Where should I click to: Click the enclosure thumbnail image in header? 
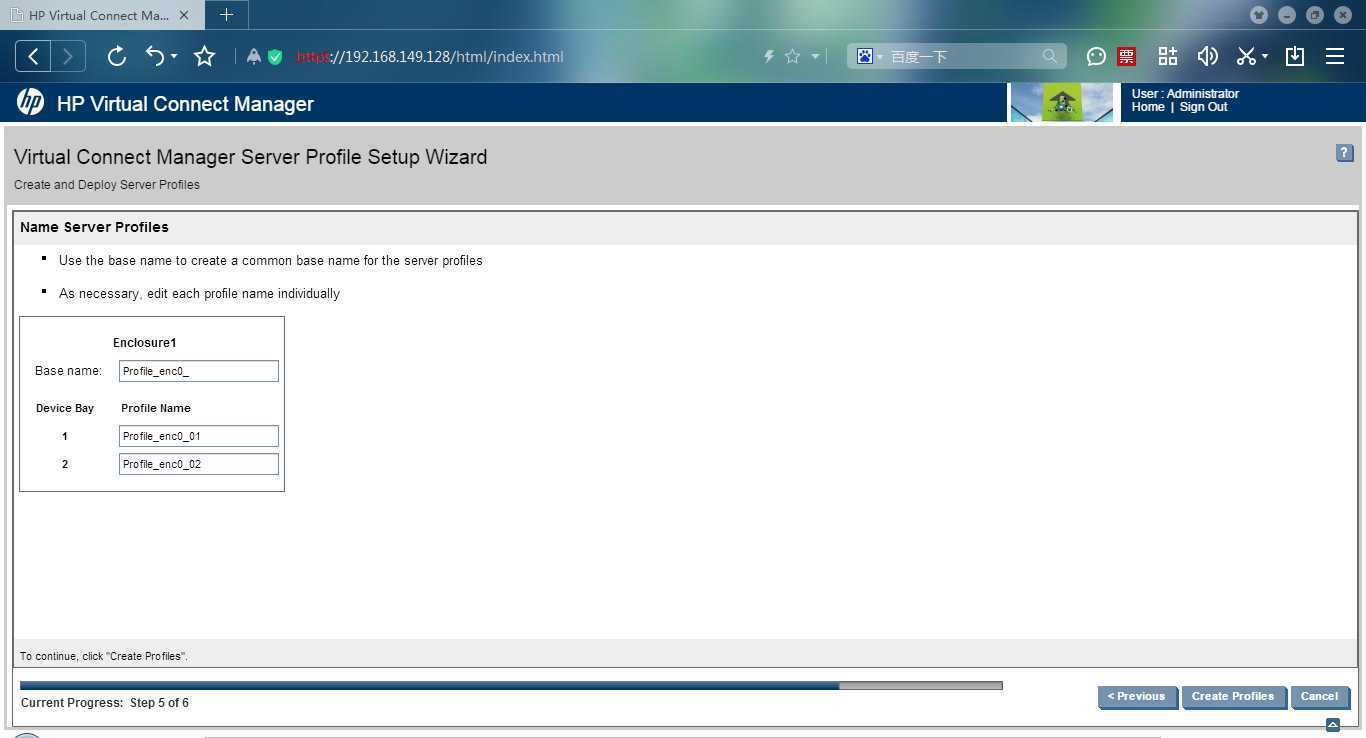click(x=1062, y=102)
